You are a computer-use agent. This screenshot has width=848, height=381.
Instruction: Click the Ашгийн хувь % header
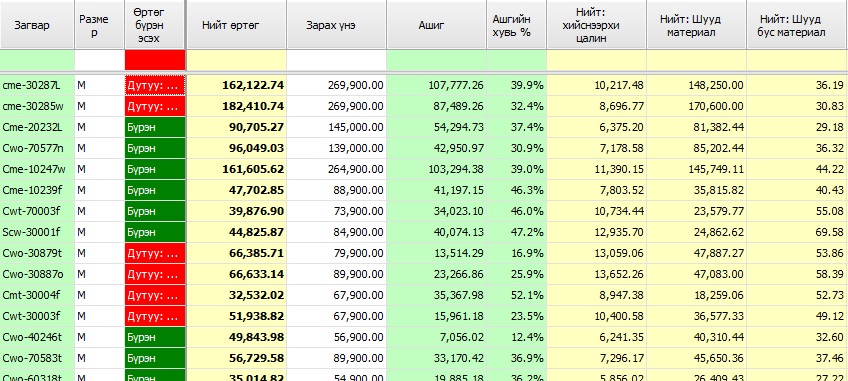click(516, 25)
